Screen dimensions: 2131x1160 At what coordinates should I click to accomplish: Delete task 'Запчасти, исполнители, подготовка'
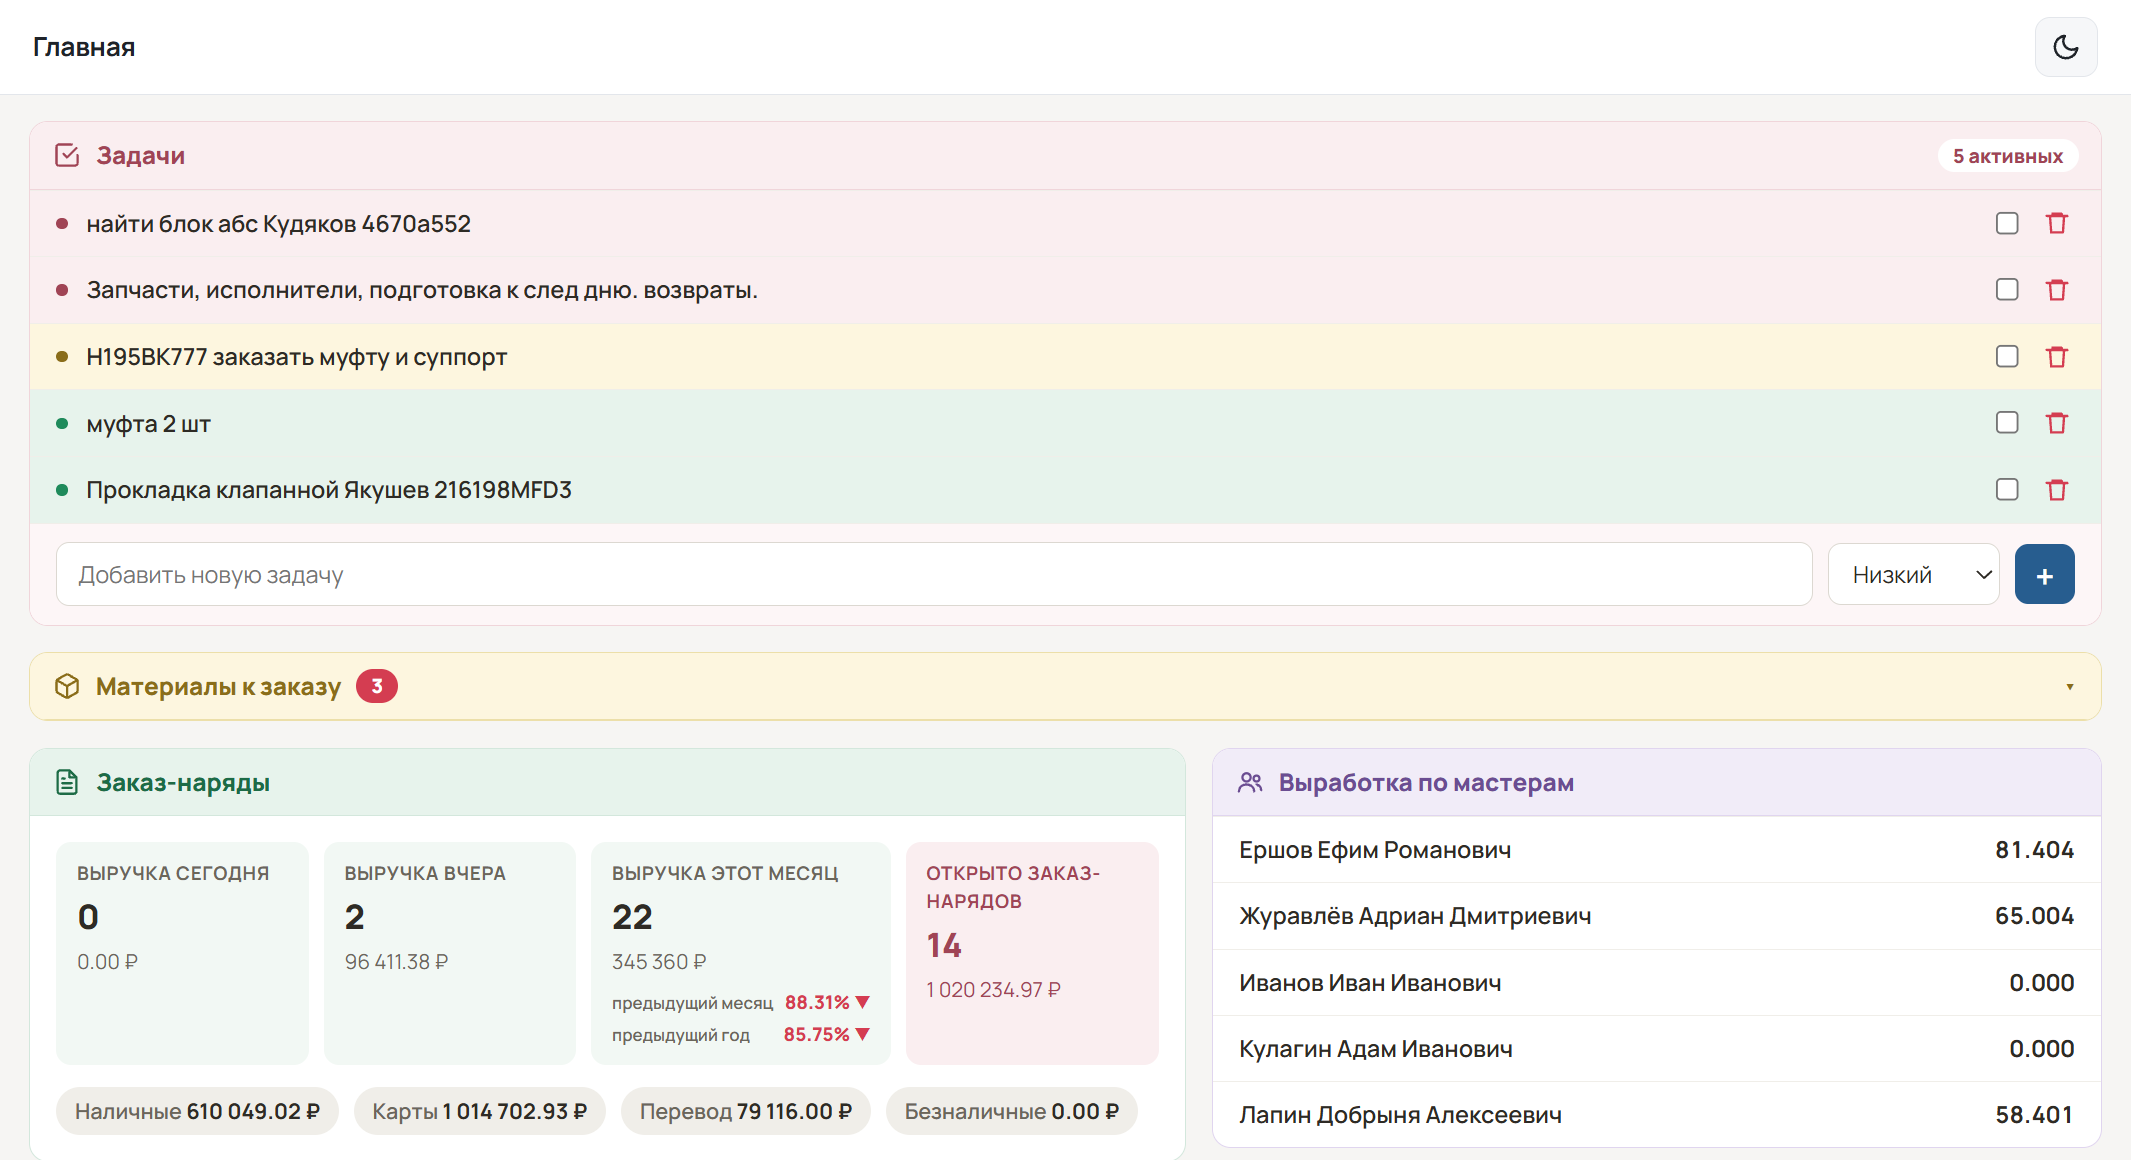point(2056,290)
